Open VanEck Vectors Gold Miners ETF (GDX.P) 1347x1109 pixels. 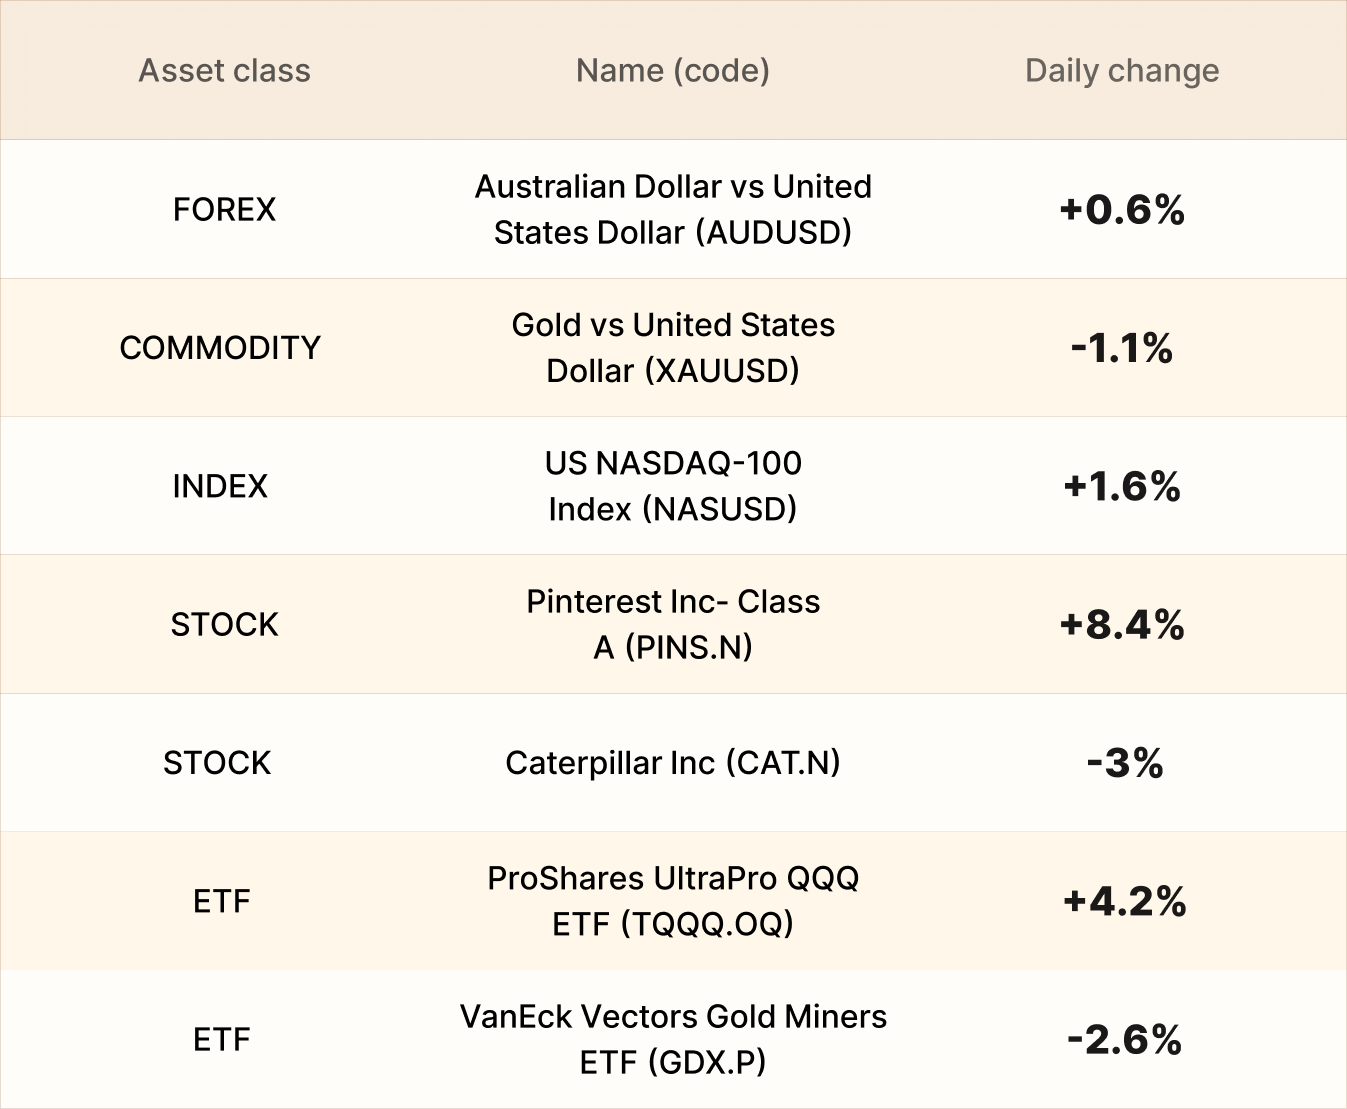(x=673, y=1039)
